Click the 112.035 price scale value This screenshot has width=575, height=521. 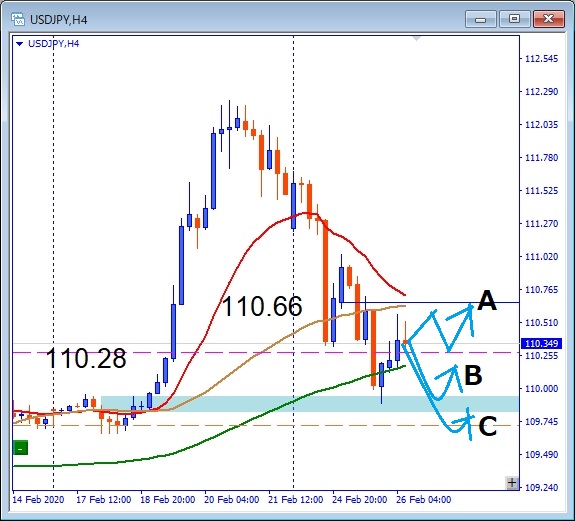coord(542,125)
